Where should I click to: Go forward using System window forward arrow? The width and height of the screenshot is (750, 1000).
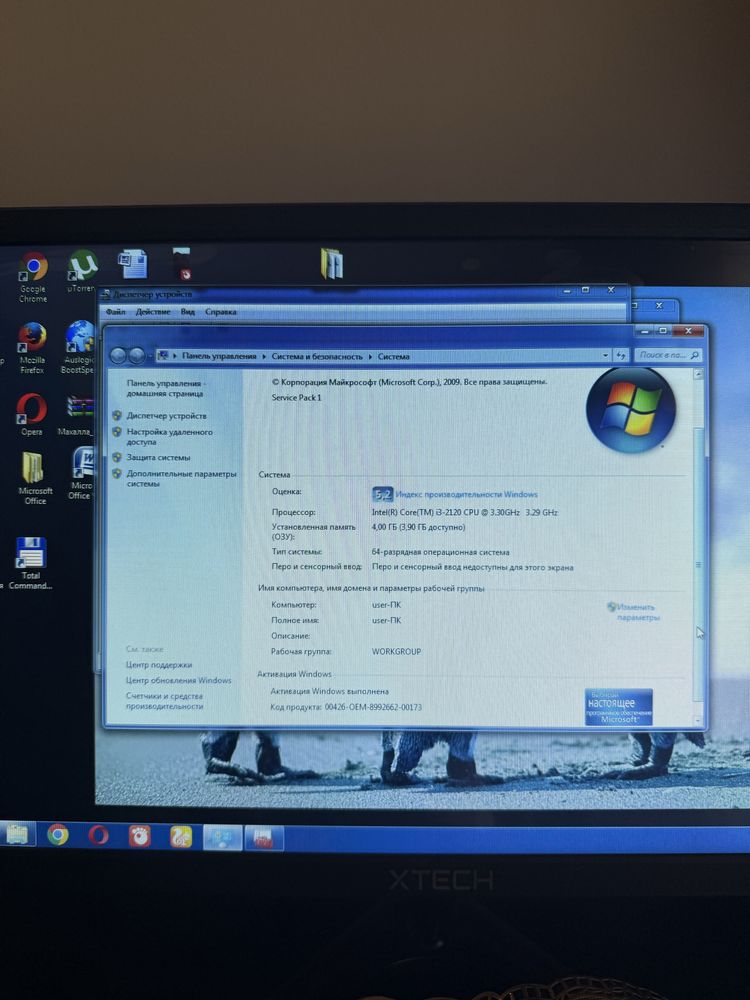pyautogui.click(x=136, y=355)
